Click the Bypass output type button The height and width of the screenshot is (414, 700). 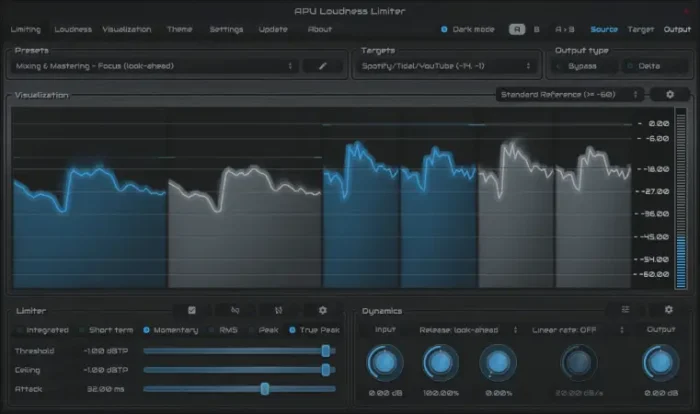tap(579, 66)
